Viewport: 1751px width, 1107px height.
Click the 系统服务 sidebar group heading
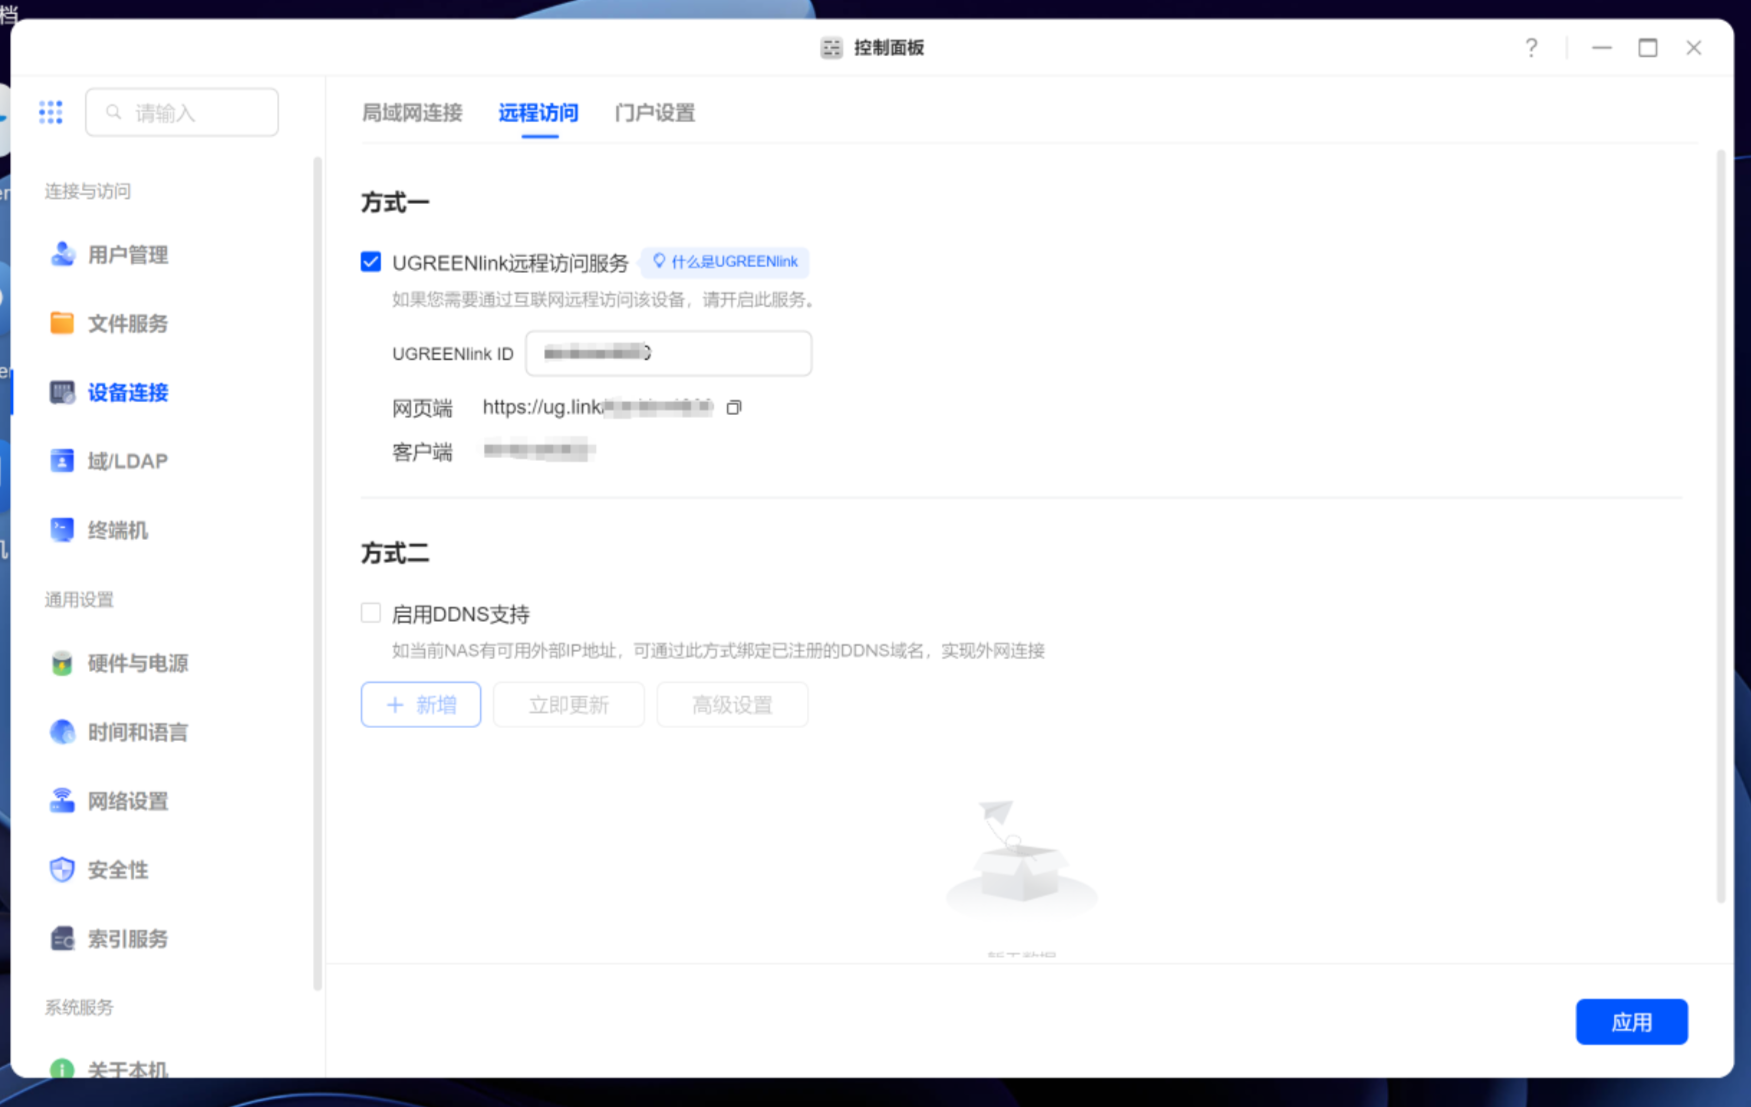coord(79,1007)
